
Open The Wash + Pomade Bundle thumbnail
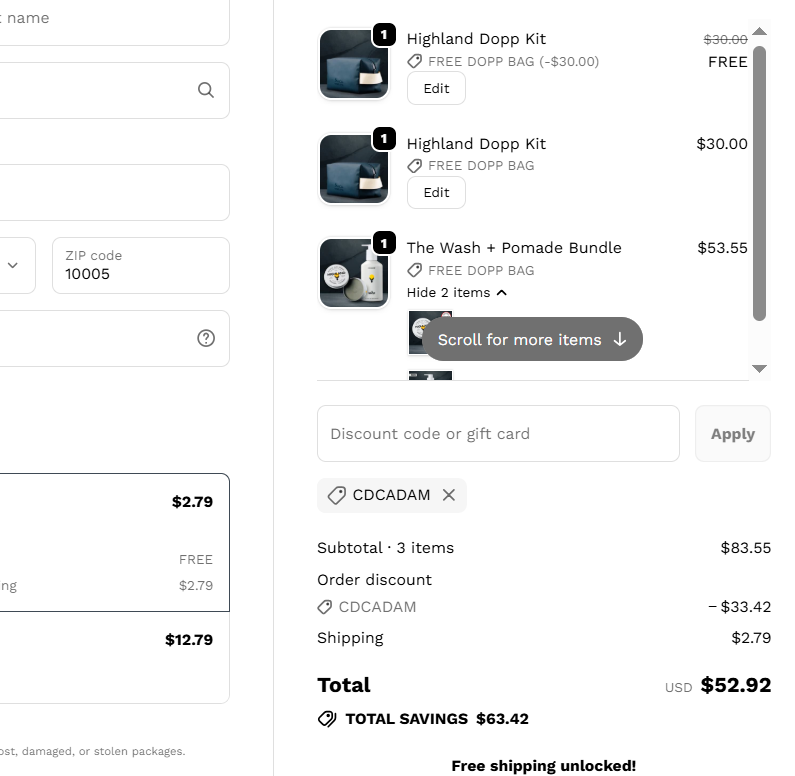click(353, 273)
